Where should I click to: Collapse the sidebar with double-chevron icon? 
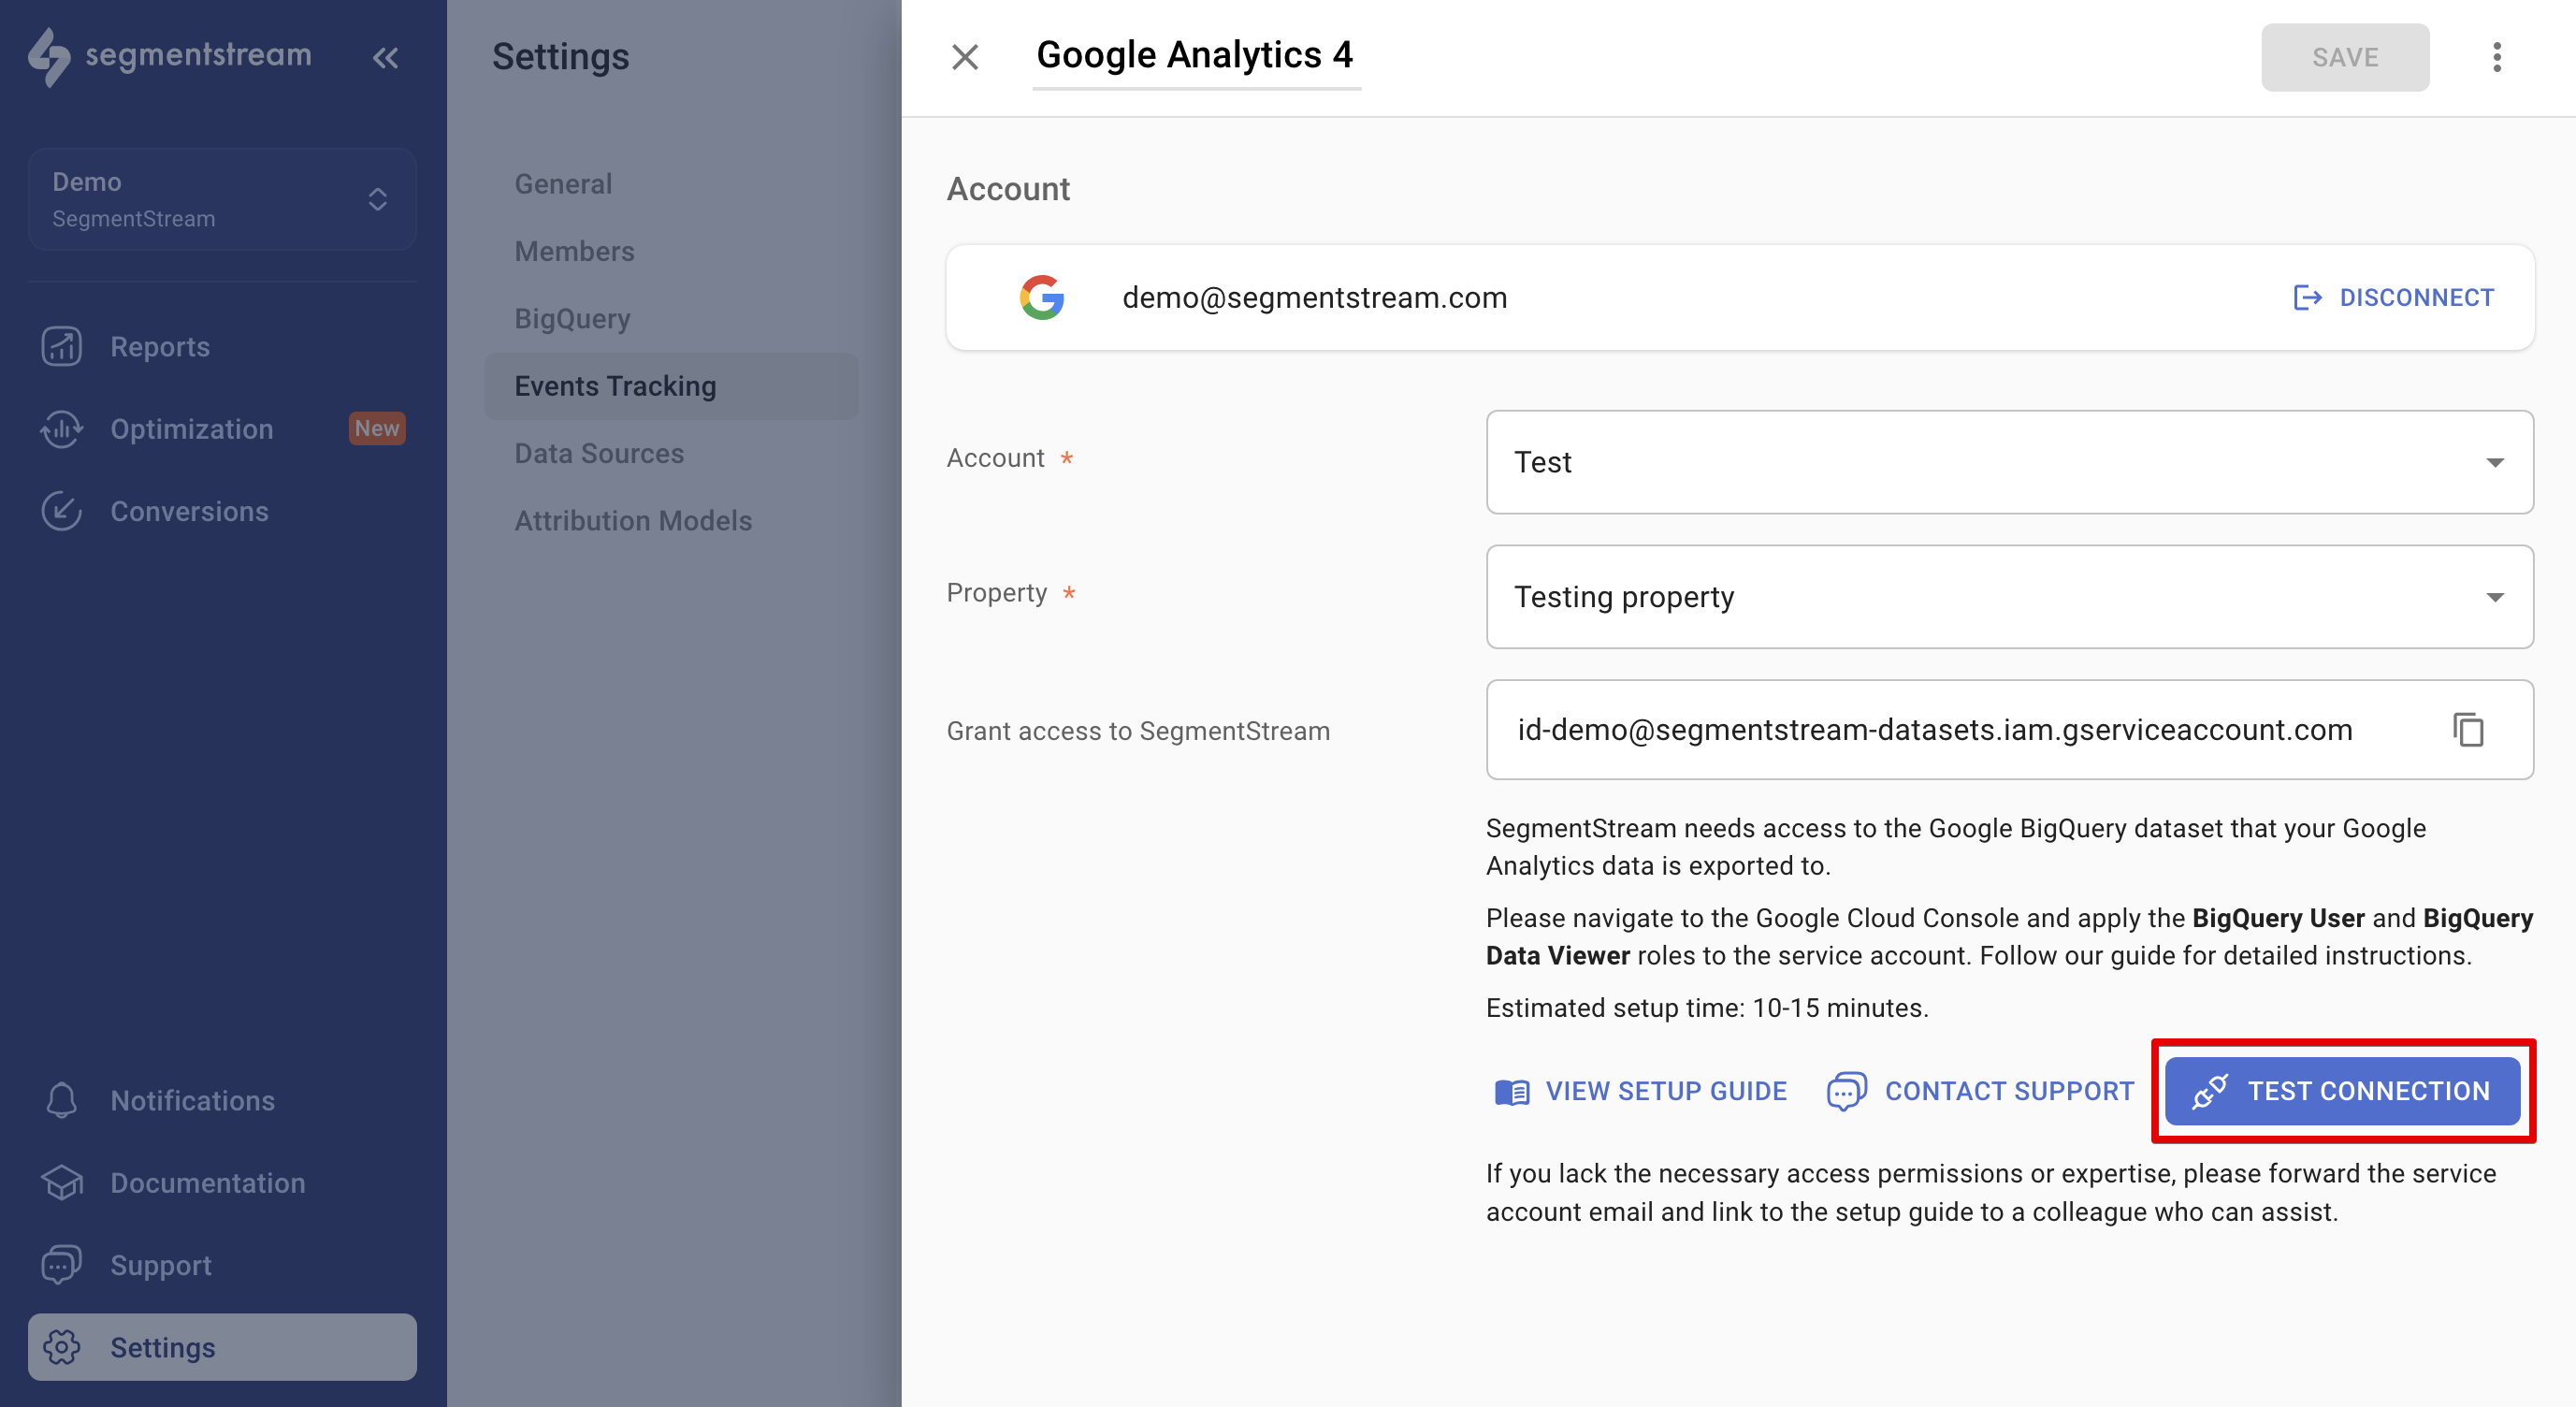coord(385,58)
